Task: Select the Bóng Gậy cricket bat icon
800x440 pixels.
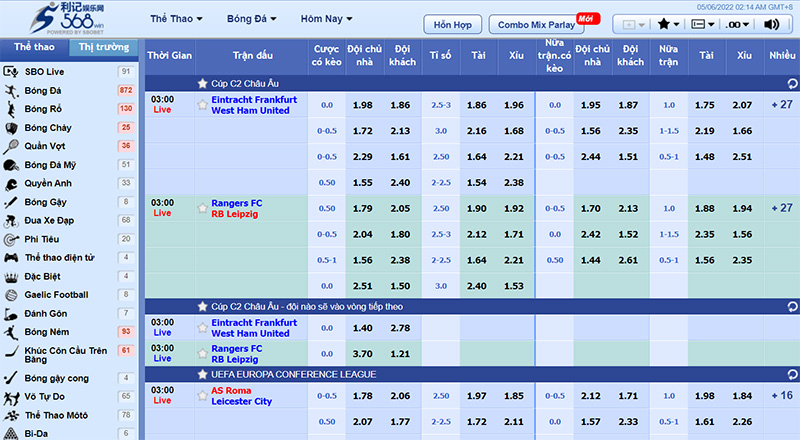Action: tap(11, 202)
